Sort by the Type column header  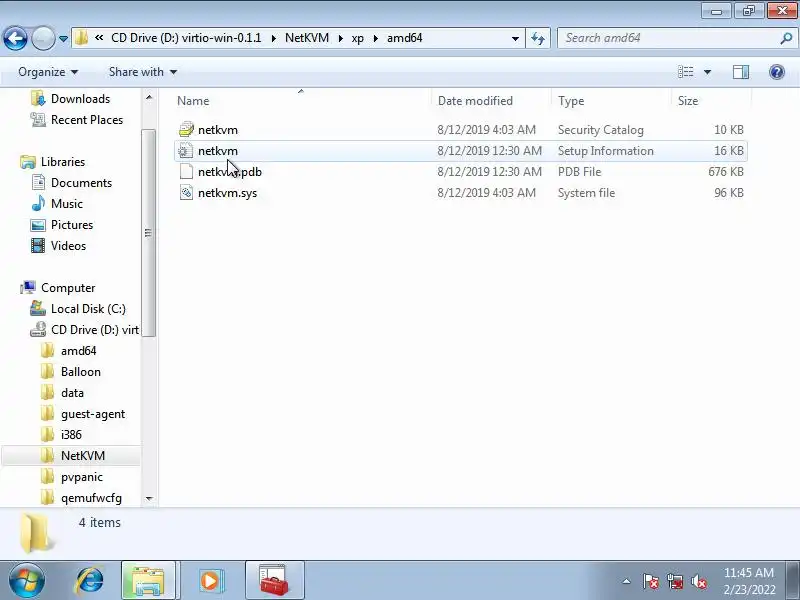571,101
